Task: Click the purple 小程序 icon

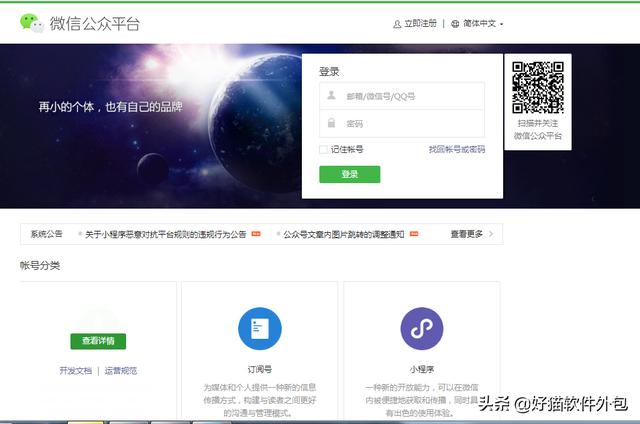Action: 422,329
